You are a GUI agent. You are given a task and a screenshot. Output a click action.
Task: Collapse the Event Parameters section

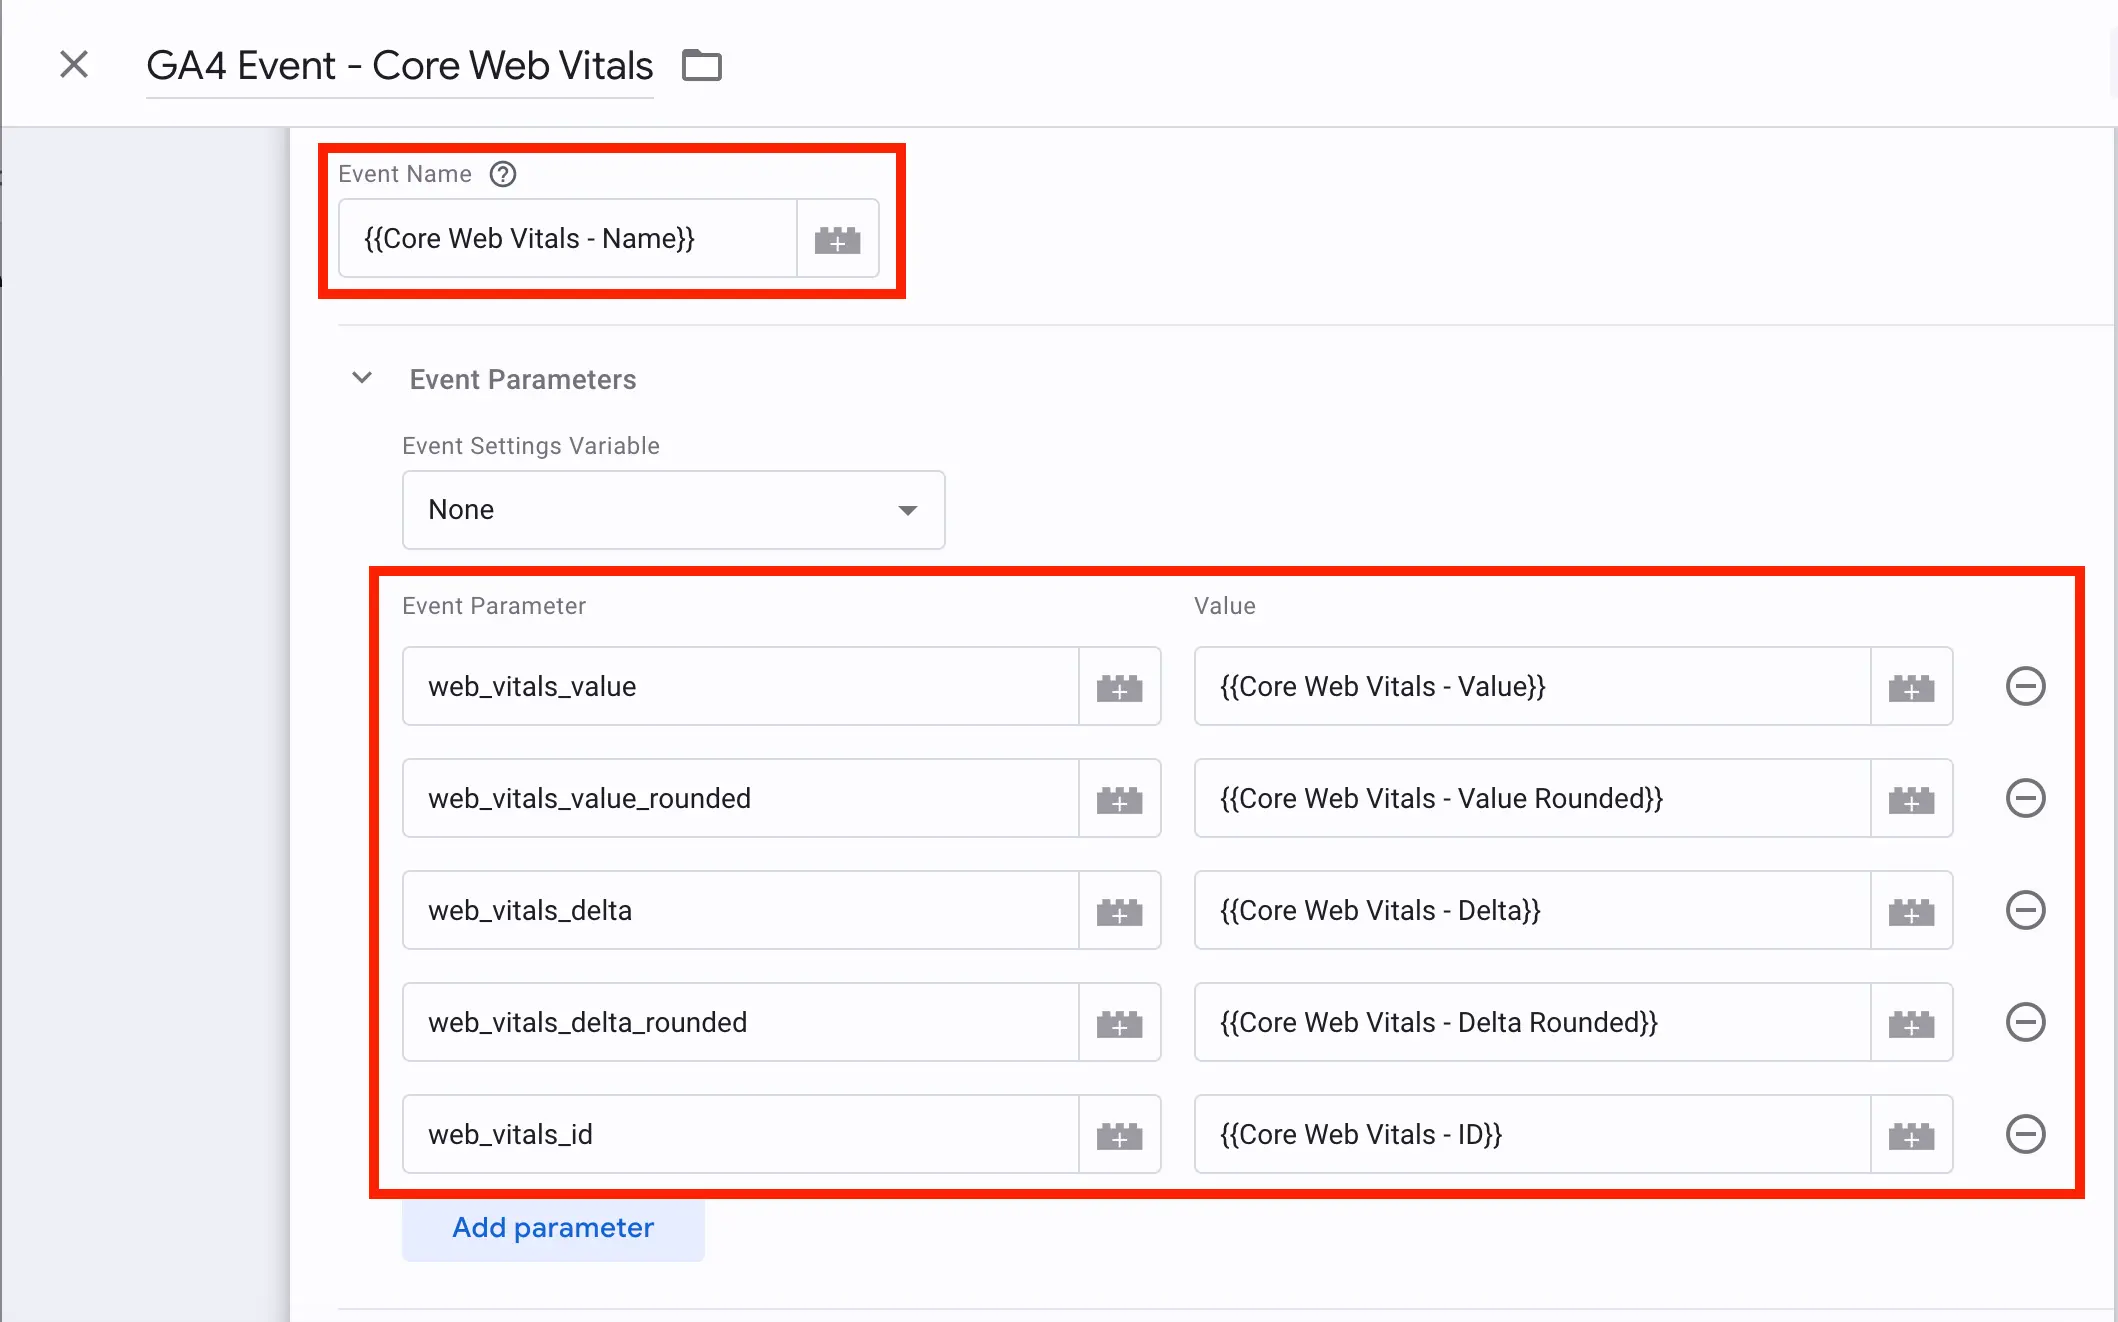click(x=361, y=378)
